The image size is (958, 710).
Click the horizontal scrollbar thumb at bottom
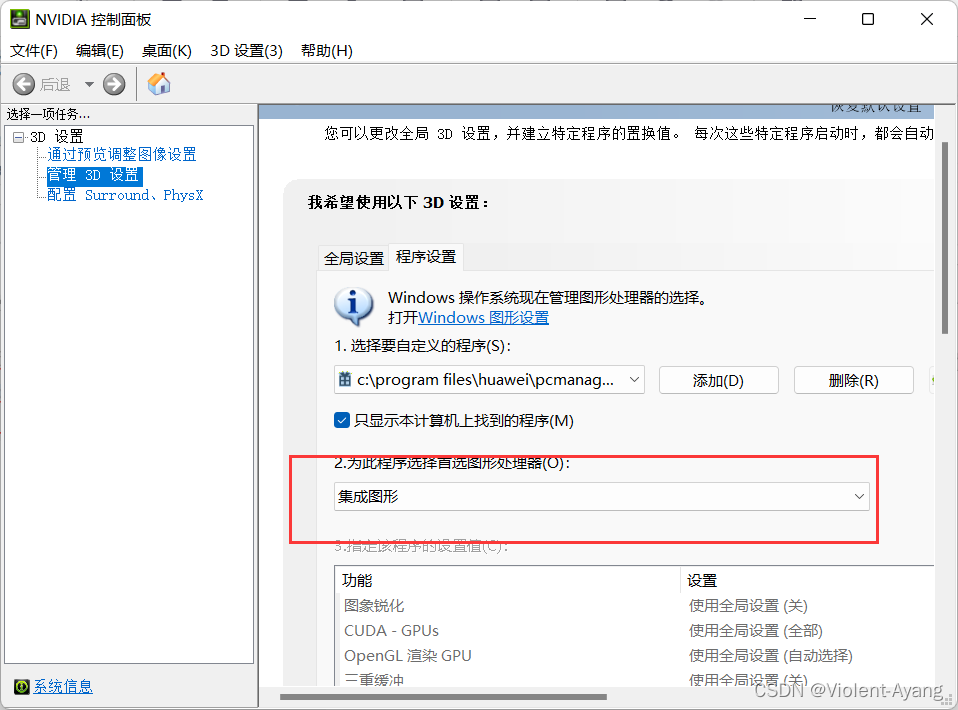click(444, 697)
